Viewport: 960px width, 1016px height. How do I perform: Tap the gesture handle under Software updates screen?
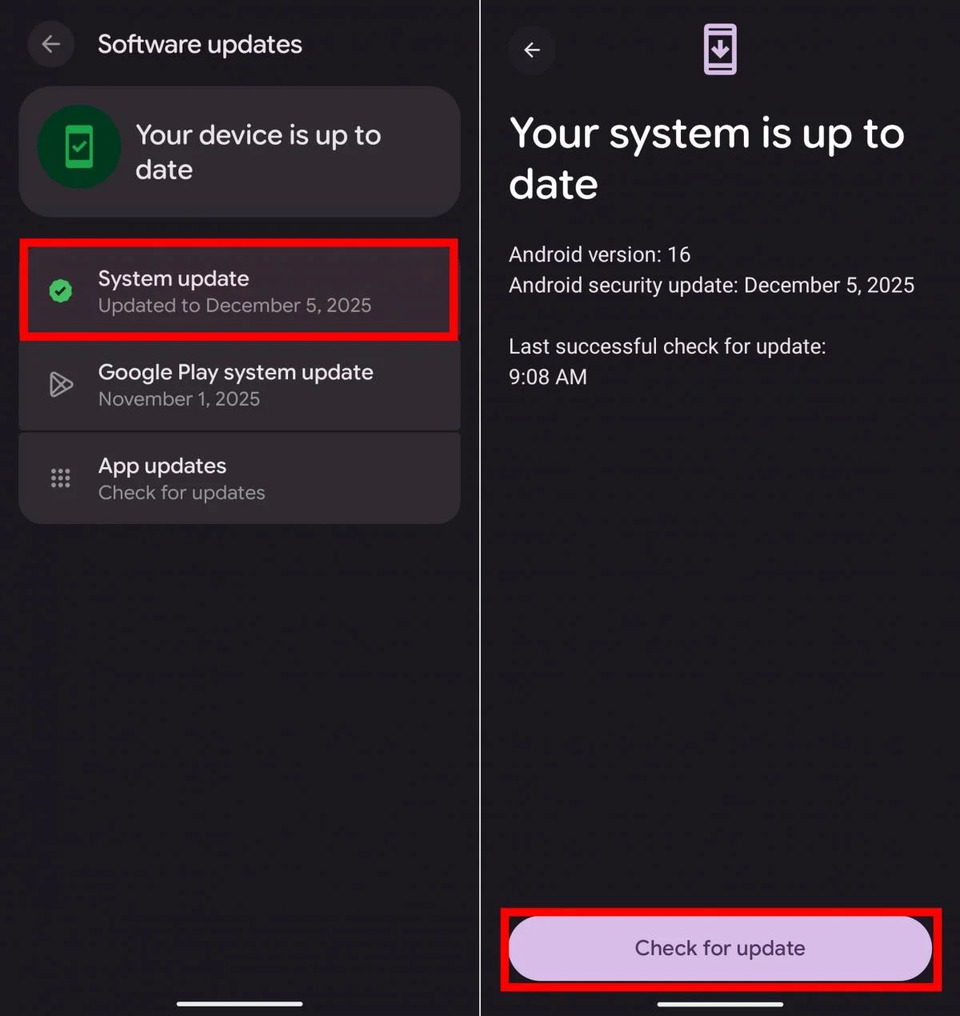[240, 1003]
